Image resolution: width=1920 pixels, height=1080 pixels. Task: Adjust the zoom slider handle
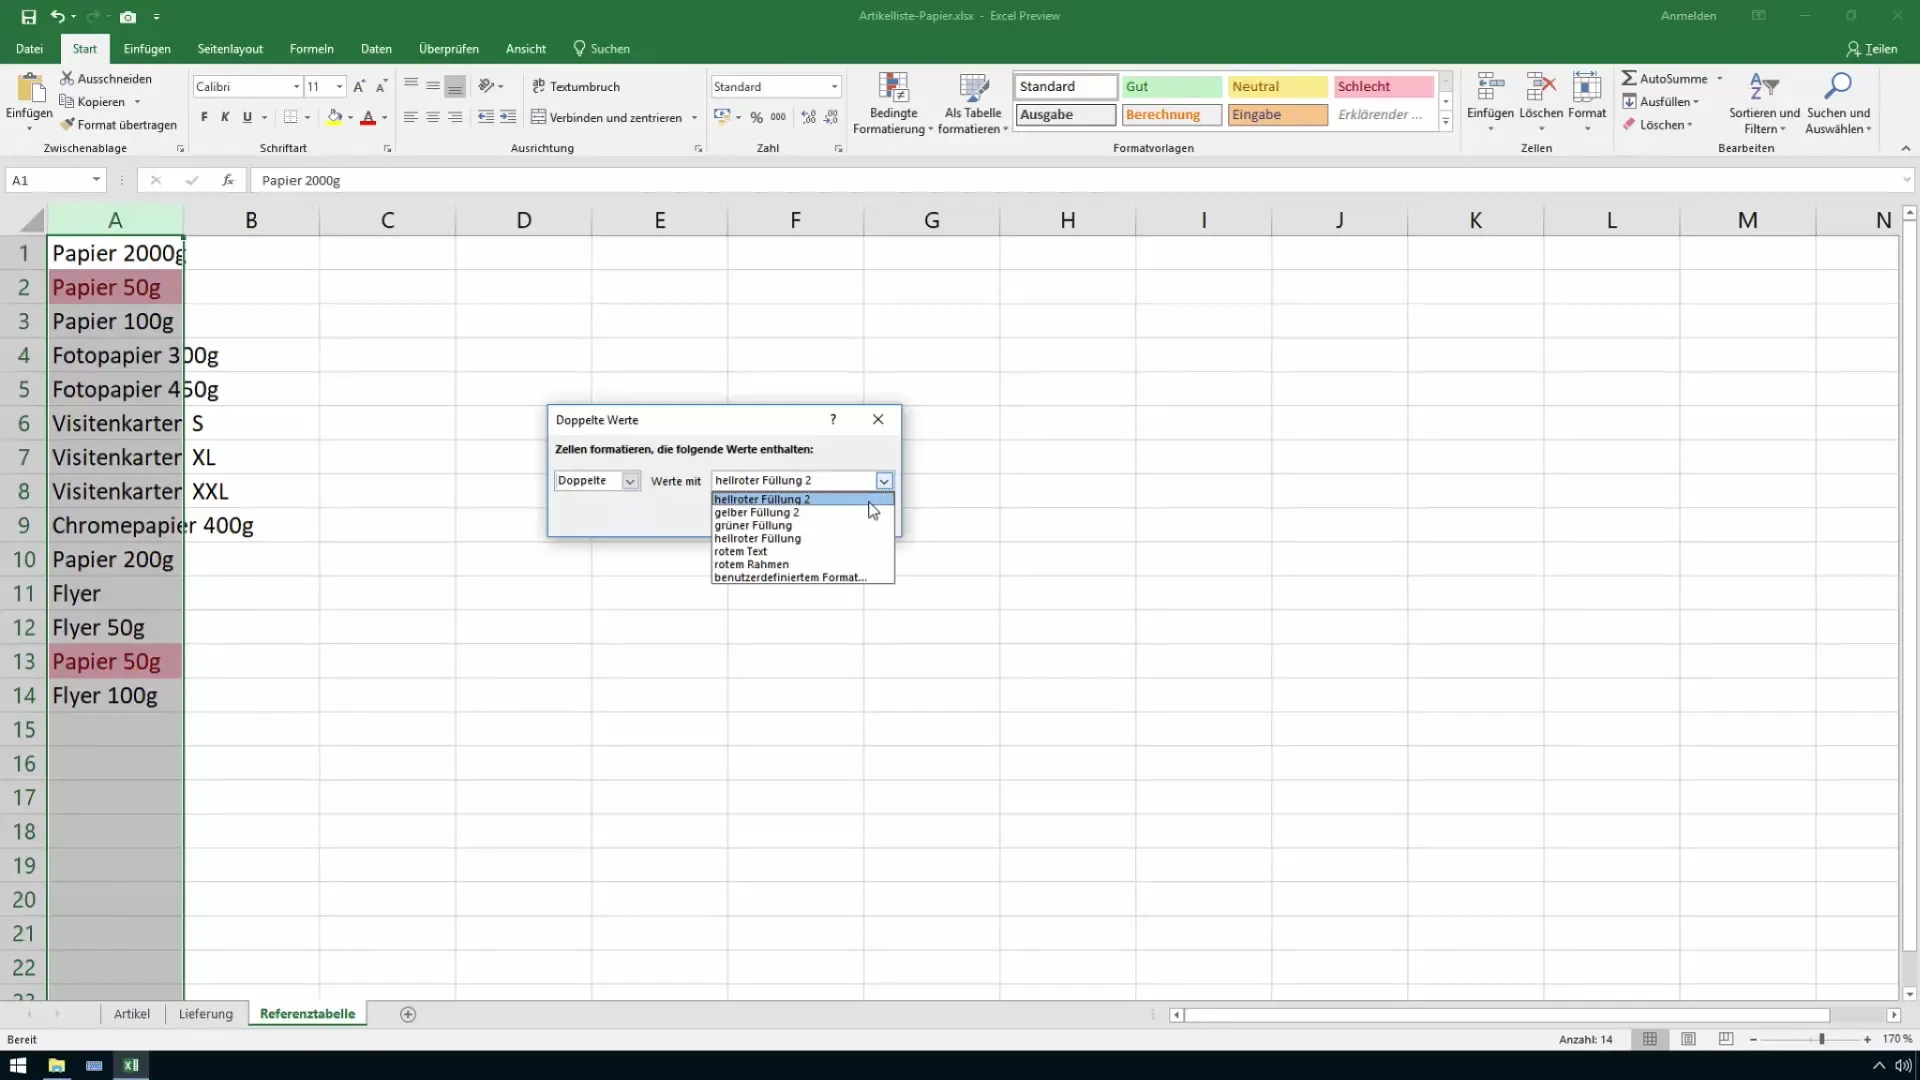point(1822,1040)
